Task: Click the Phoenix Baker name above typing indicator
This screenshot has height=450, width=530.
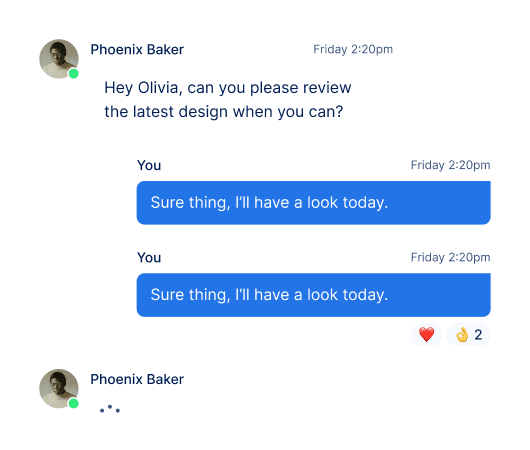Action: pyautogui.click(x=137, y=379)
